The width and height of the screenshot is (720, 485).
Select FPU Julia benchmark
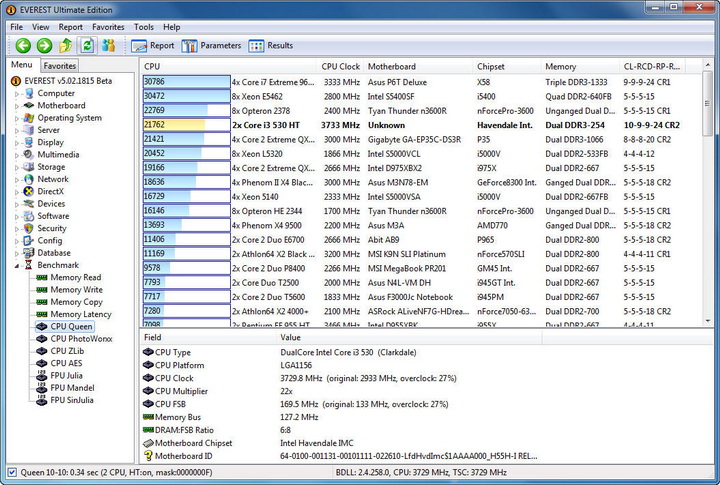pos(66,376)
